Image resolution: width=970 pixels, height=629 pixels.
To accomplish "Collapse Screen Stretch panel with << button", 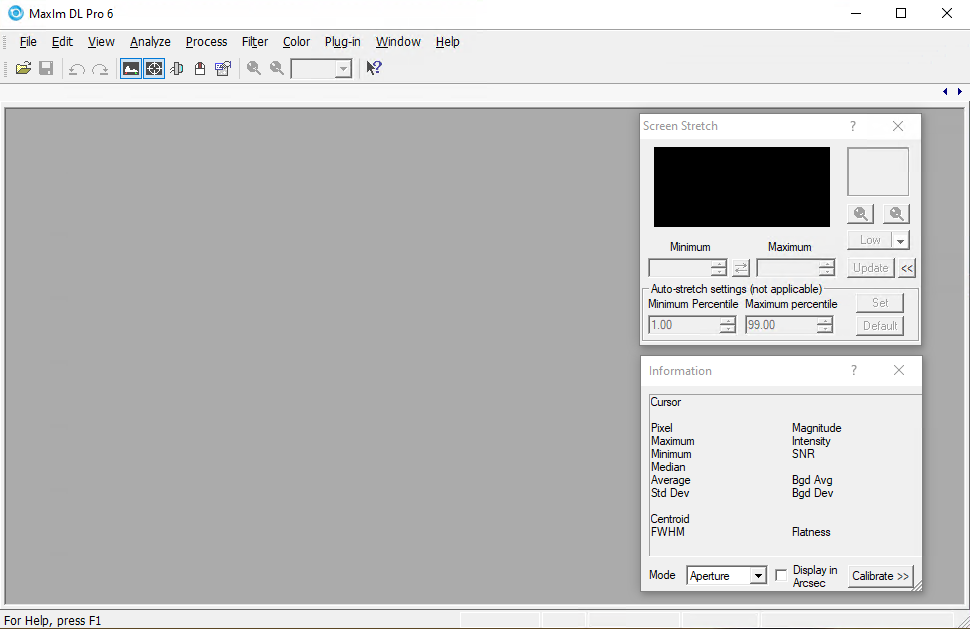I will click(907, 268).
